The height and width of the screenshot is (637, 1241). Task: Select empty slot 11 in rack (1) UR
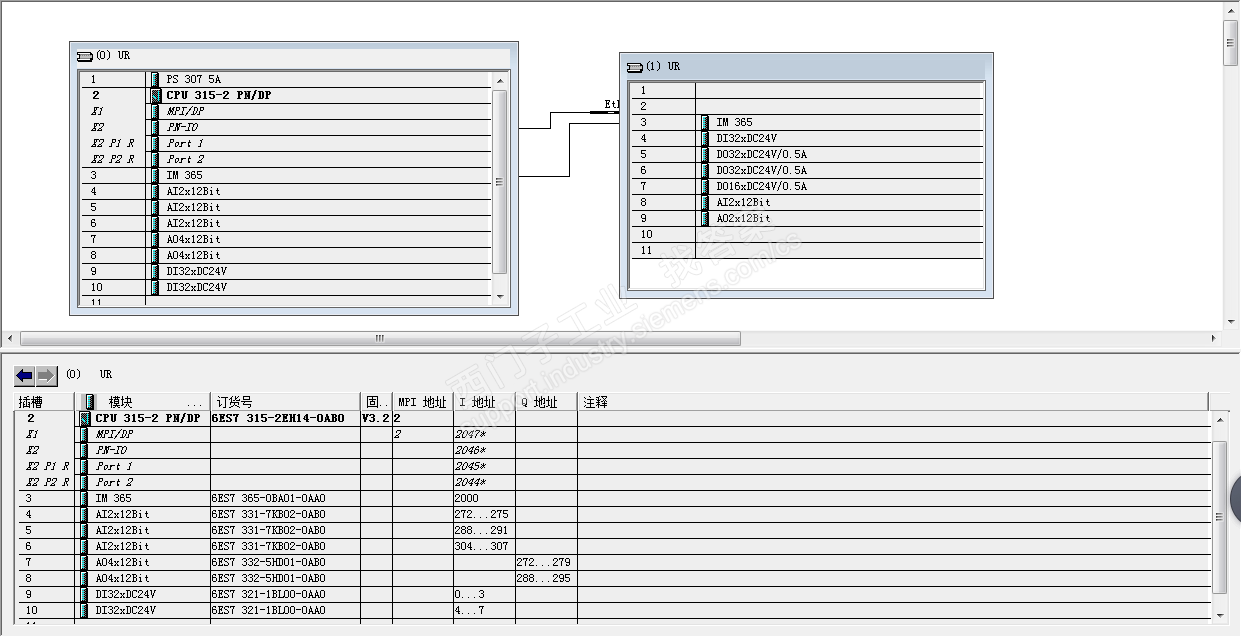807,250
